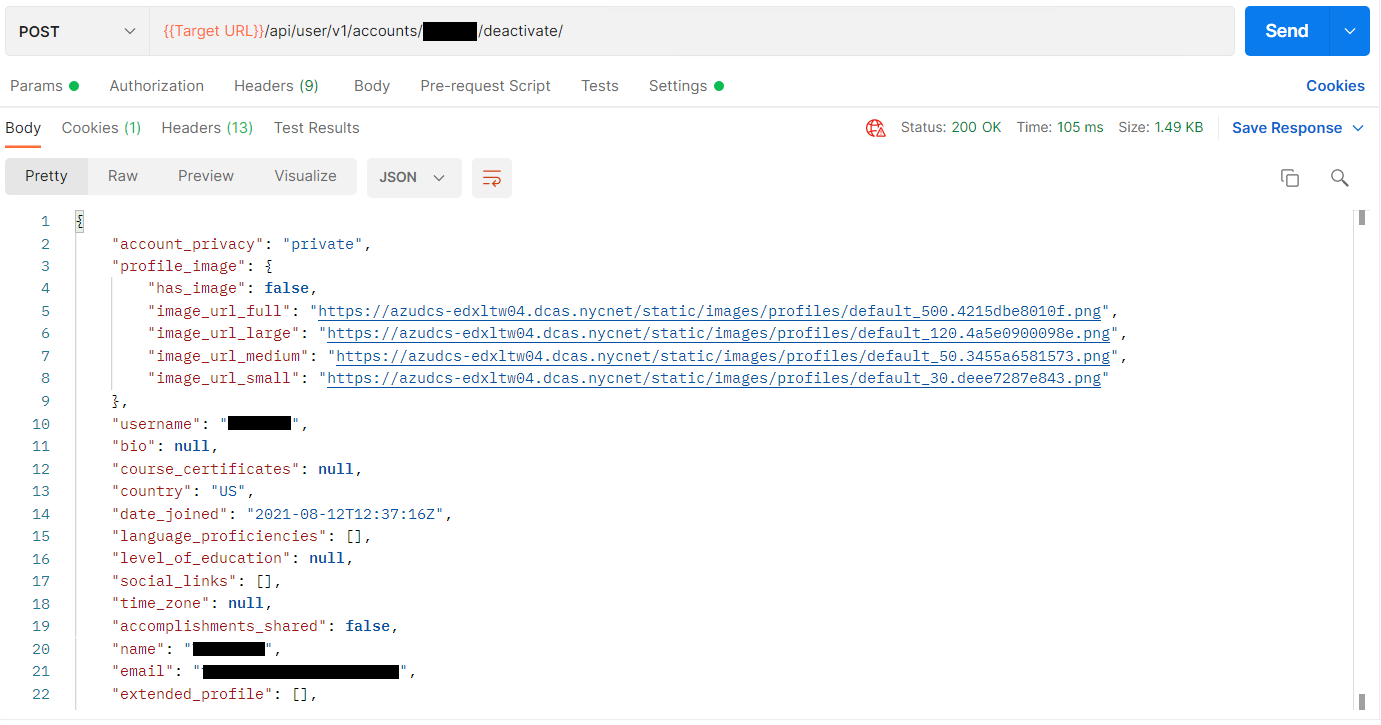The height and width of the screenshot is (725, 1381).
Task: Click the "username" key on line 10
Action: point(157,424)
